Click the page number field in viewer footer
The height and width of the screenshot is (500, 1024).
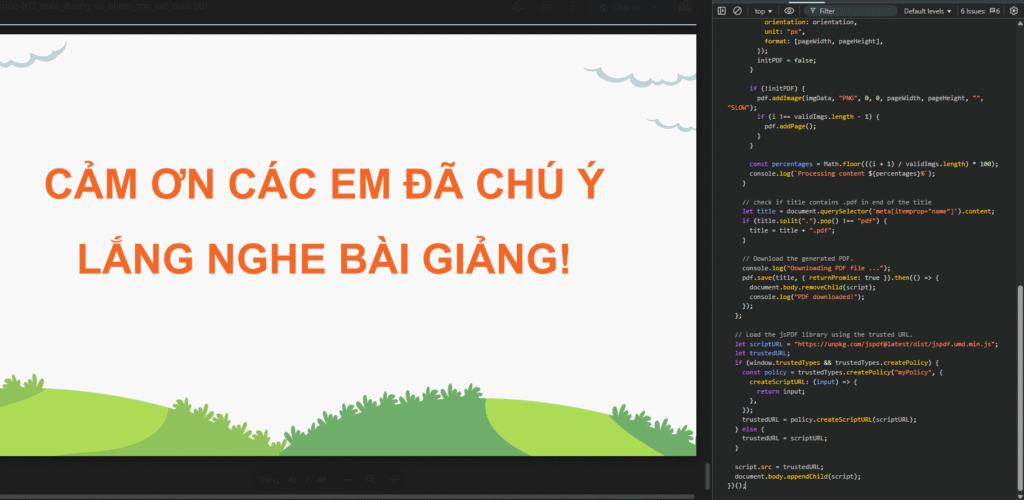coord(292,480)
